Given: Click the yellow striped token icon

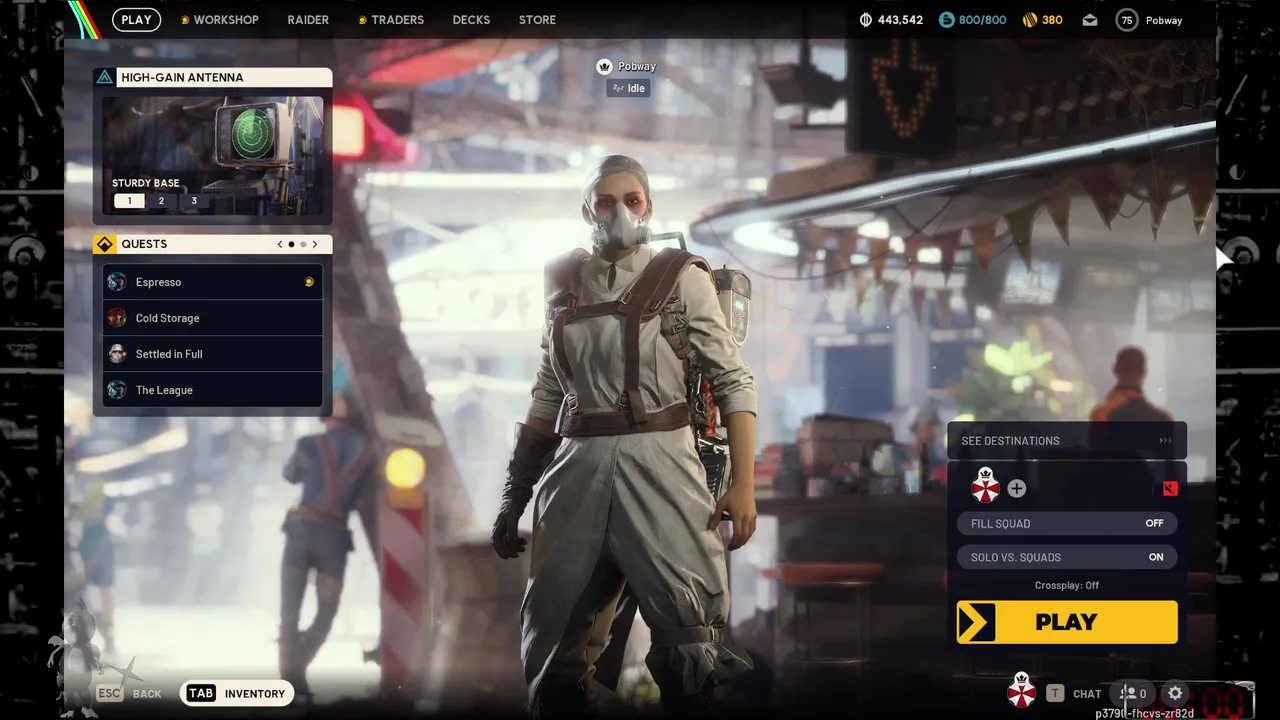Looking at the screenshot, I should click(x=1030, y=20).
